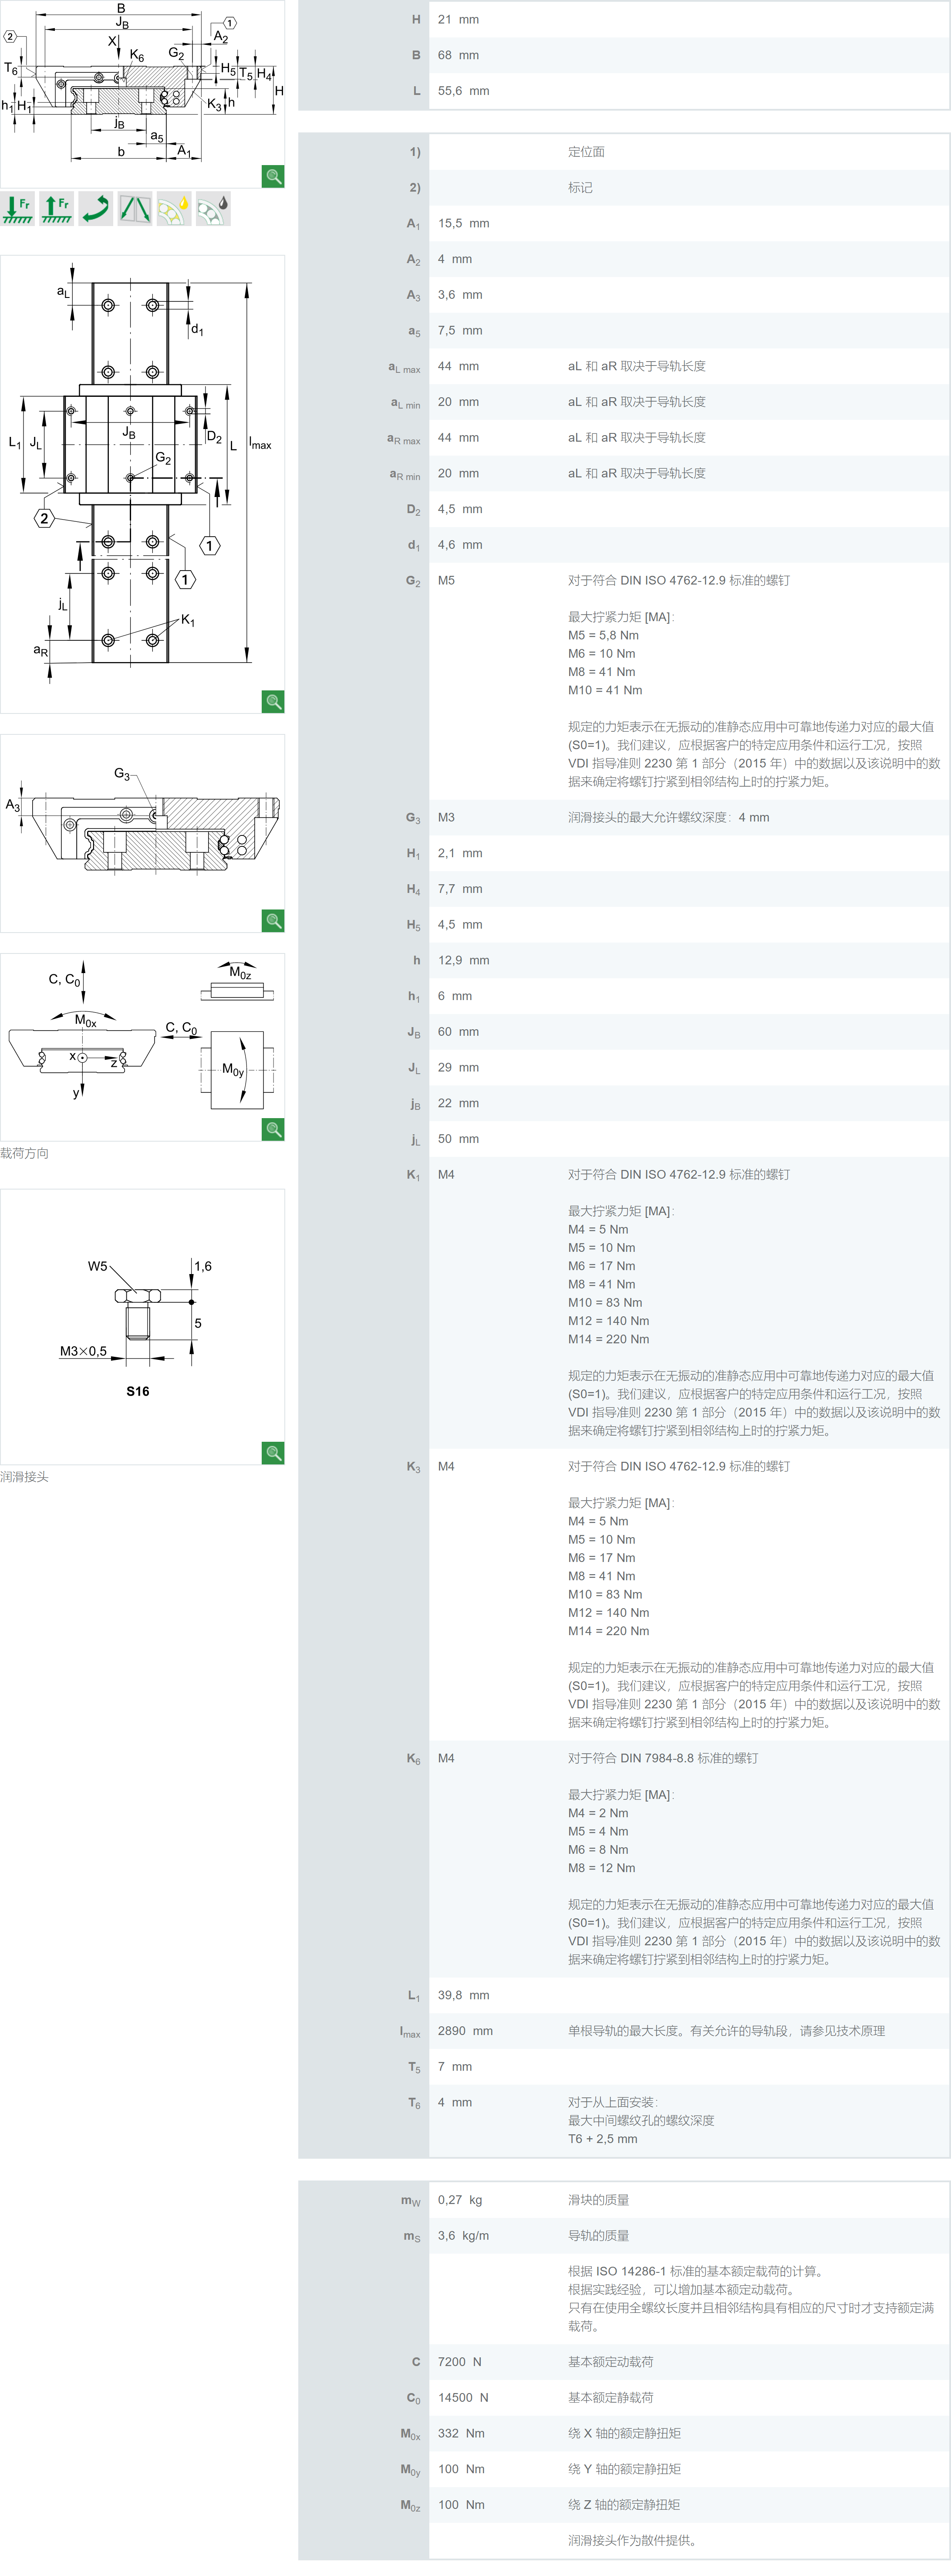This screenshot has width=951, height=2576.
Task: Click the aL max note about rail length
Action: tap(637, 366)
